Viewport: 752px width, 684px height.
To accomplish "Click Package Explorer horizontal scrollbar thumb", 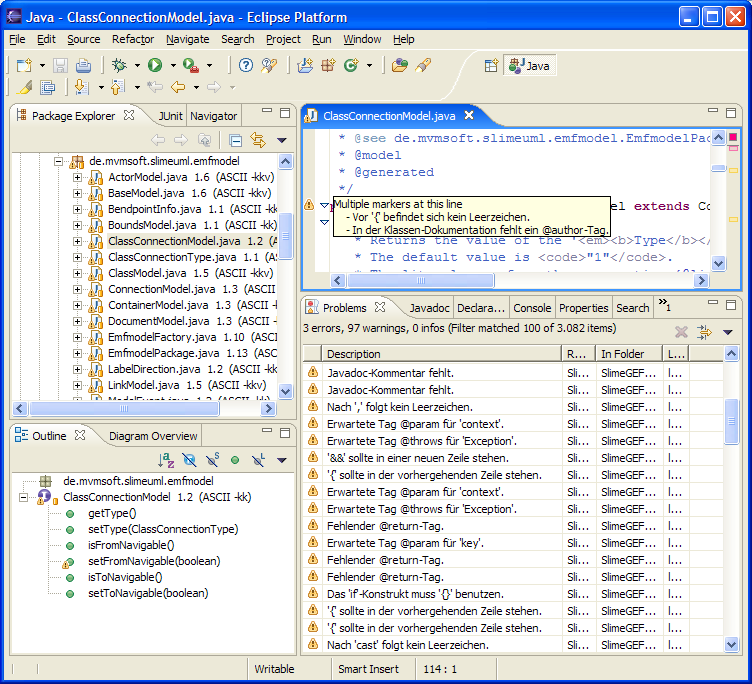I will pyautogui.click(x=124, y=409).
